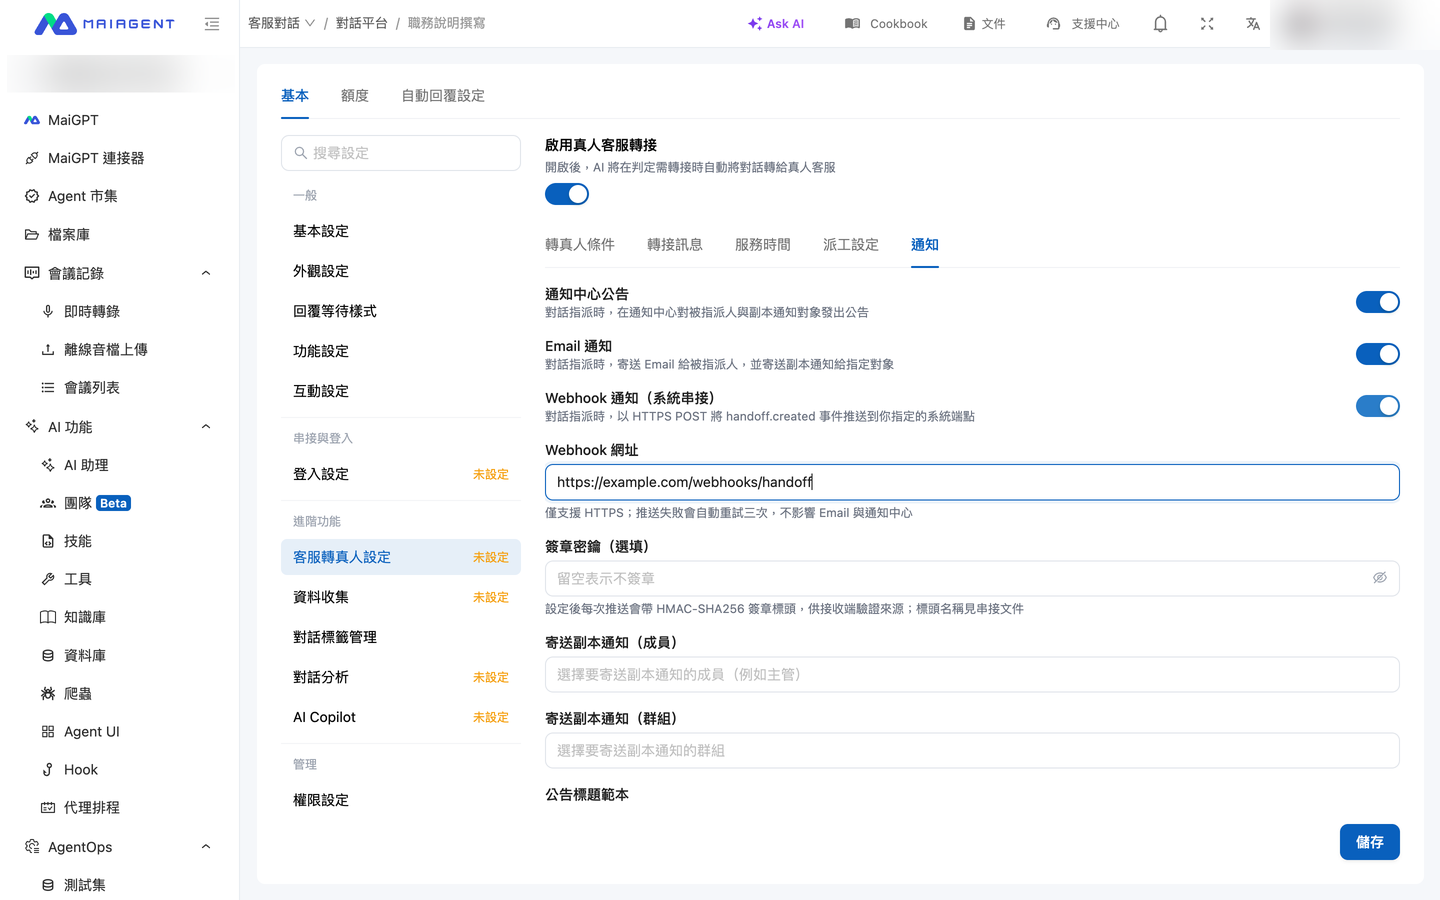This screenshot has height=900, width=1440.
Task: Turn off Email 通知 toggle
Action: pyautogui.click(x=1377, y=354)
